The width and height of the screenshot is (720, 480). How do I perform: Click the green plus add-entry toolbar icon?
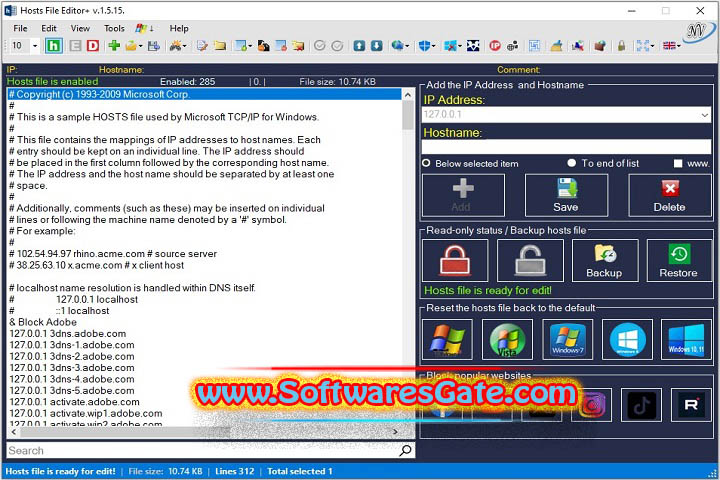tap(114, 45)
